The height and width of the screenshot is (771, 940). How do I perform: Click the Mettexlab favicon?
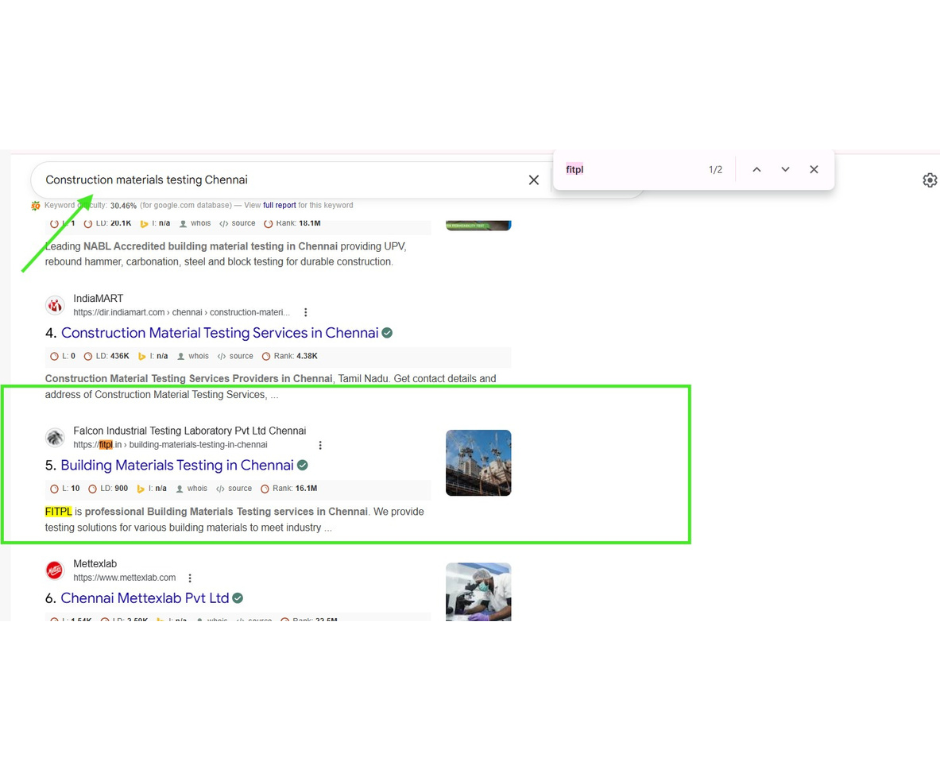55,570
